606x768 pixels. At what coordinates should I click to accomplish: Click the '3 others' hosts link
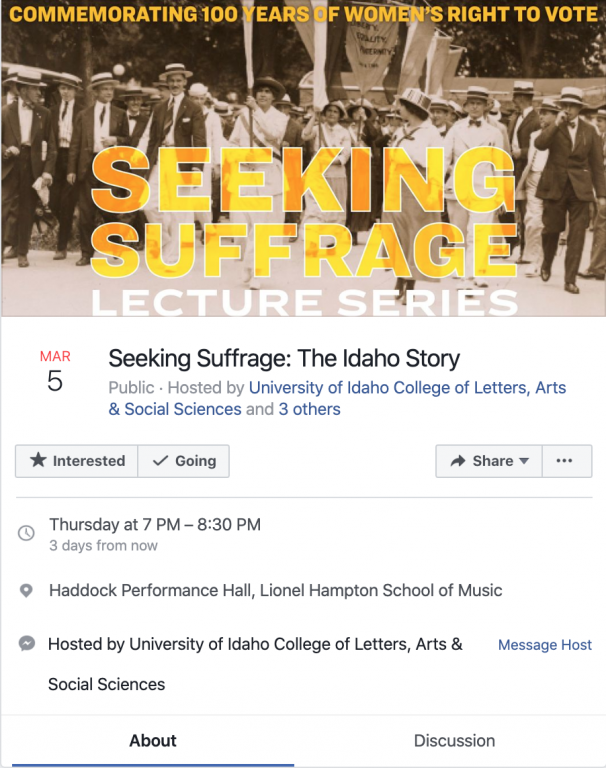pos(309,409)
